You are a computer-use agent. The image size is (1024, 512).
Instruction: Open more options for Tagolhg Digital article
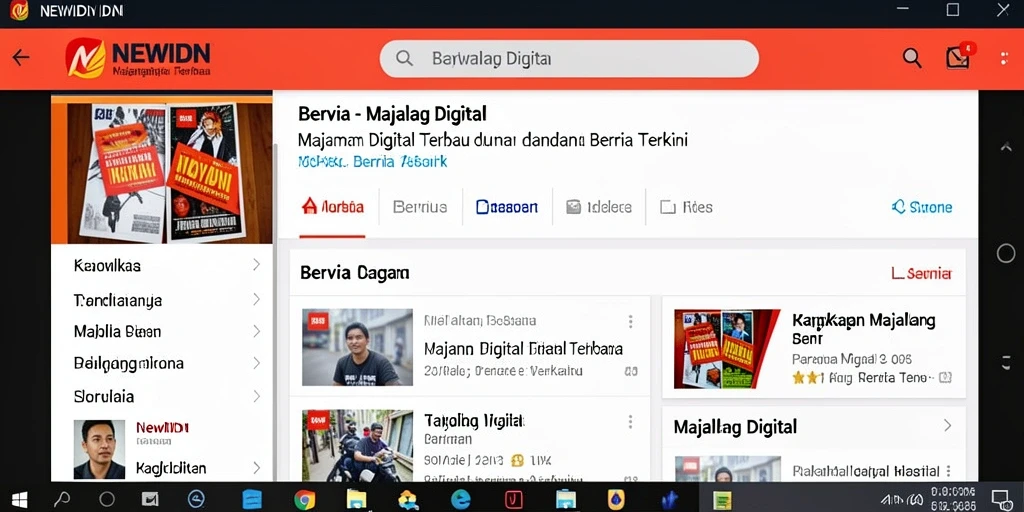630,422
